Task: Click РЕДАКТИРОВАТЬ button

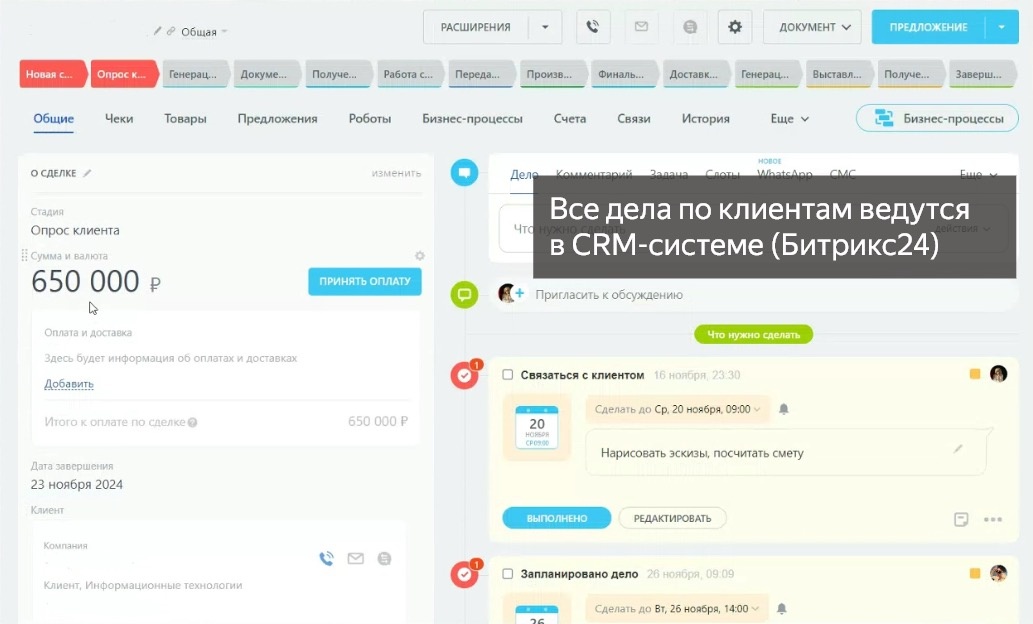Action: pyautogui.click(x=673, y=519)
